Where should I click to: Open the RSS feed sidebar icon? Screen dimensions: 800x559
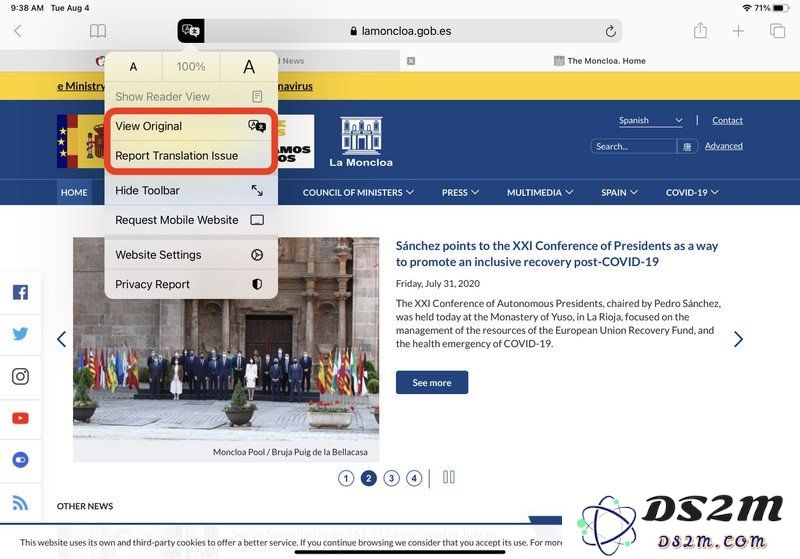(x=20, y=503)
